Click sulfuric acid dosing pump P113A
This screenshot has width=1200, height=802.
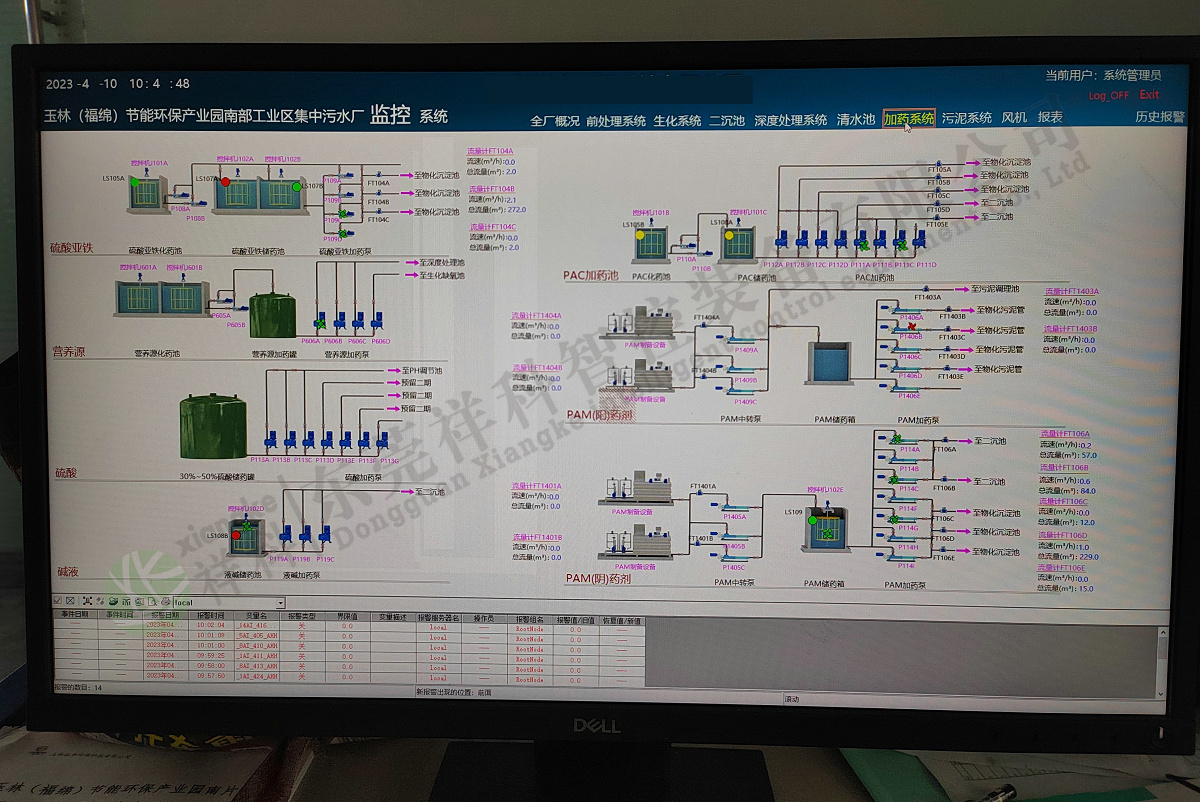pyautogui.click(x=267, y=440)
